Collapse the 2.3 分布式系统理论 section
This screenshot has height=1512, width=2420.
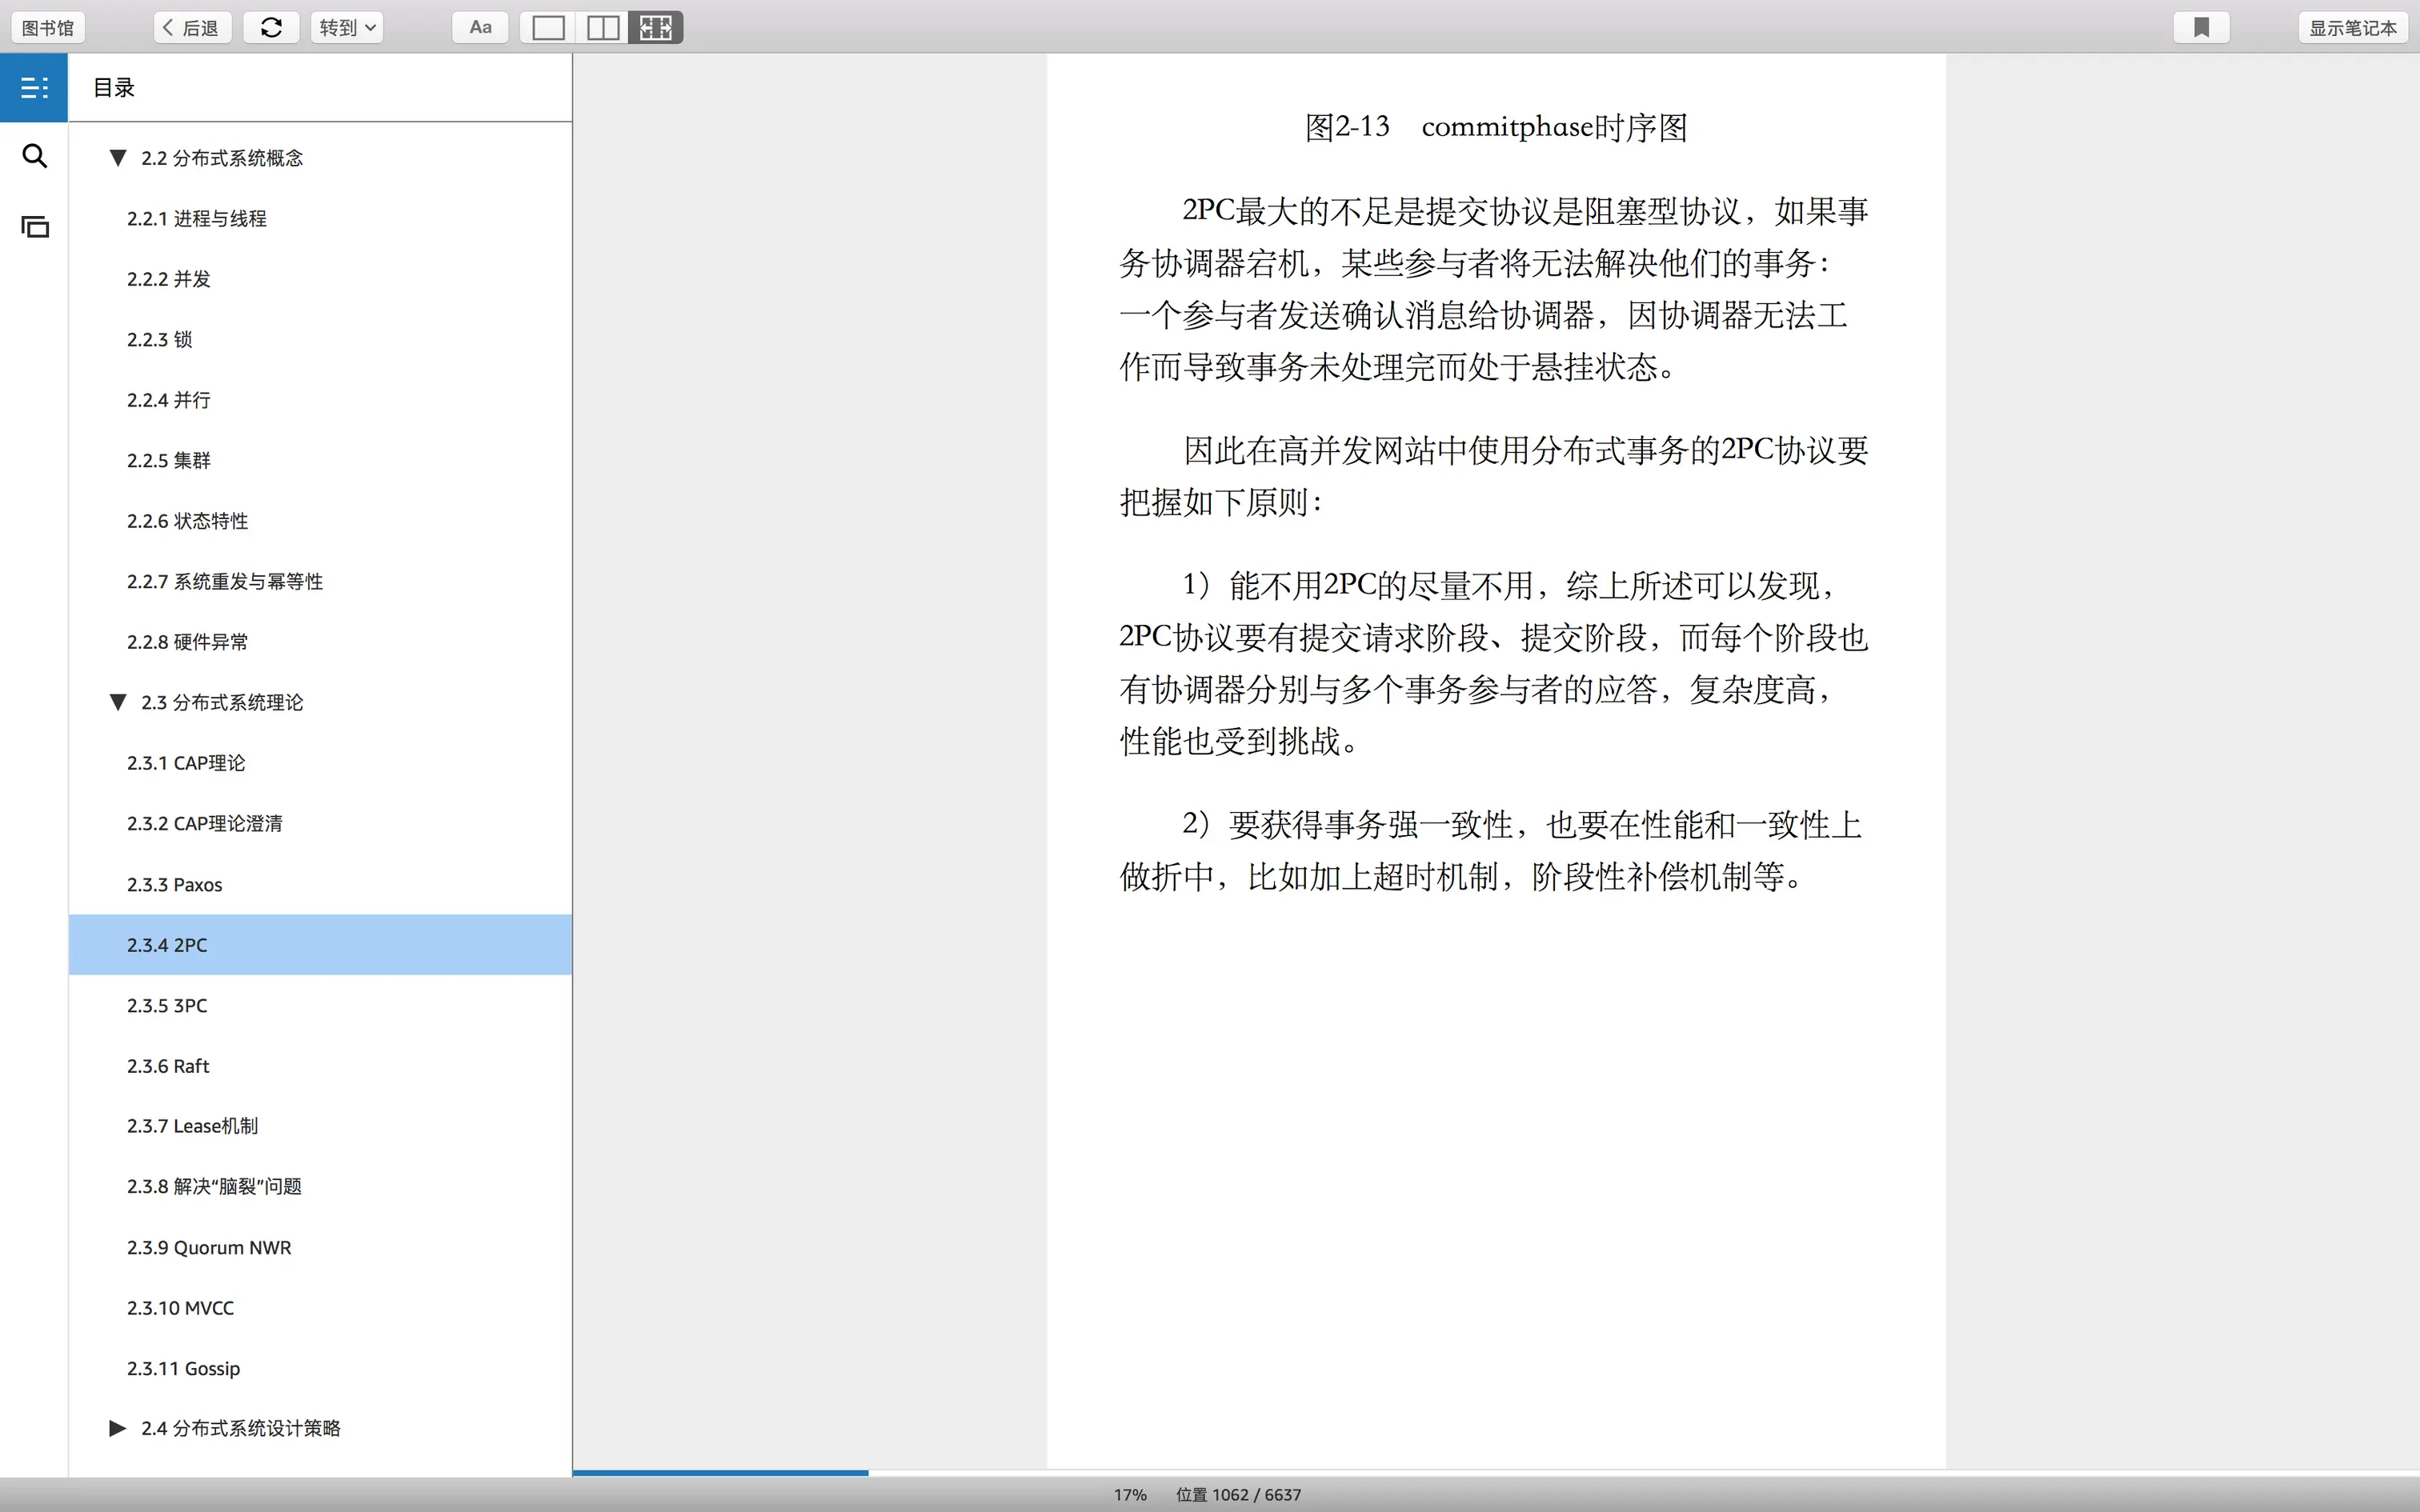pyautogui.click(x=118, y=702)
